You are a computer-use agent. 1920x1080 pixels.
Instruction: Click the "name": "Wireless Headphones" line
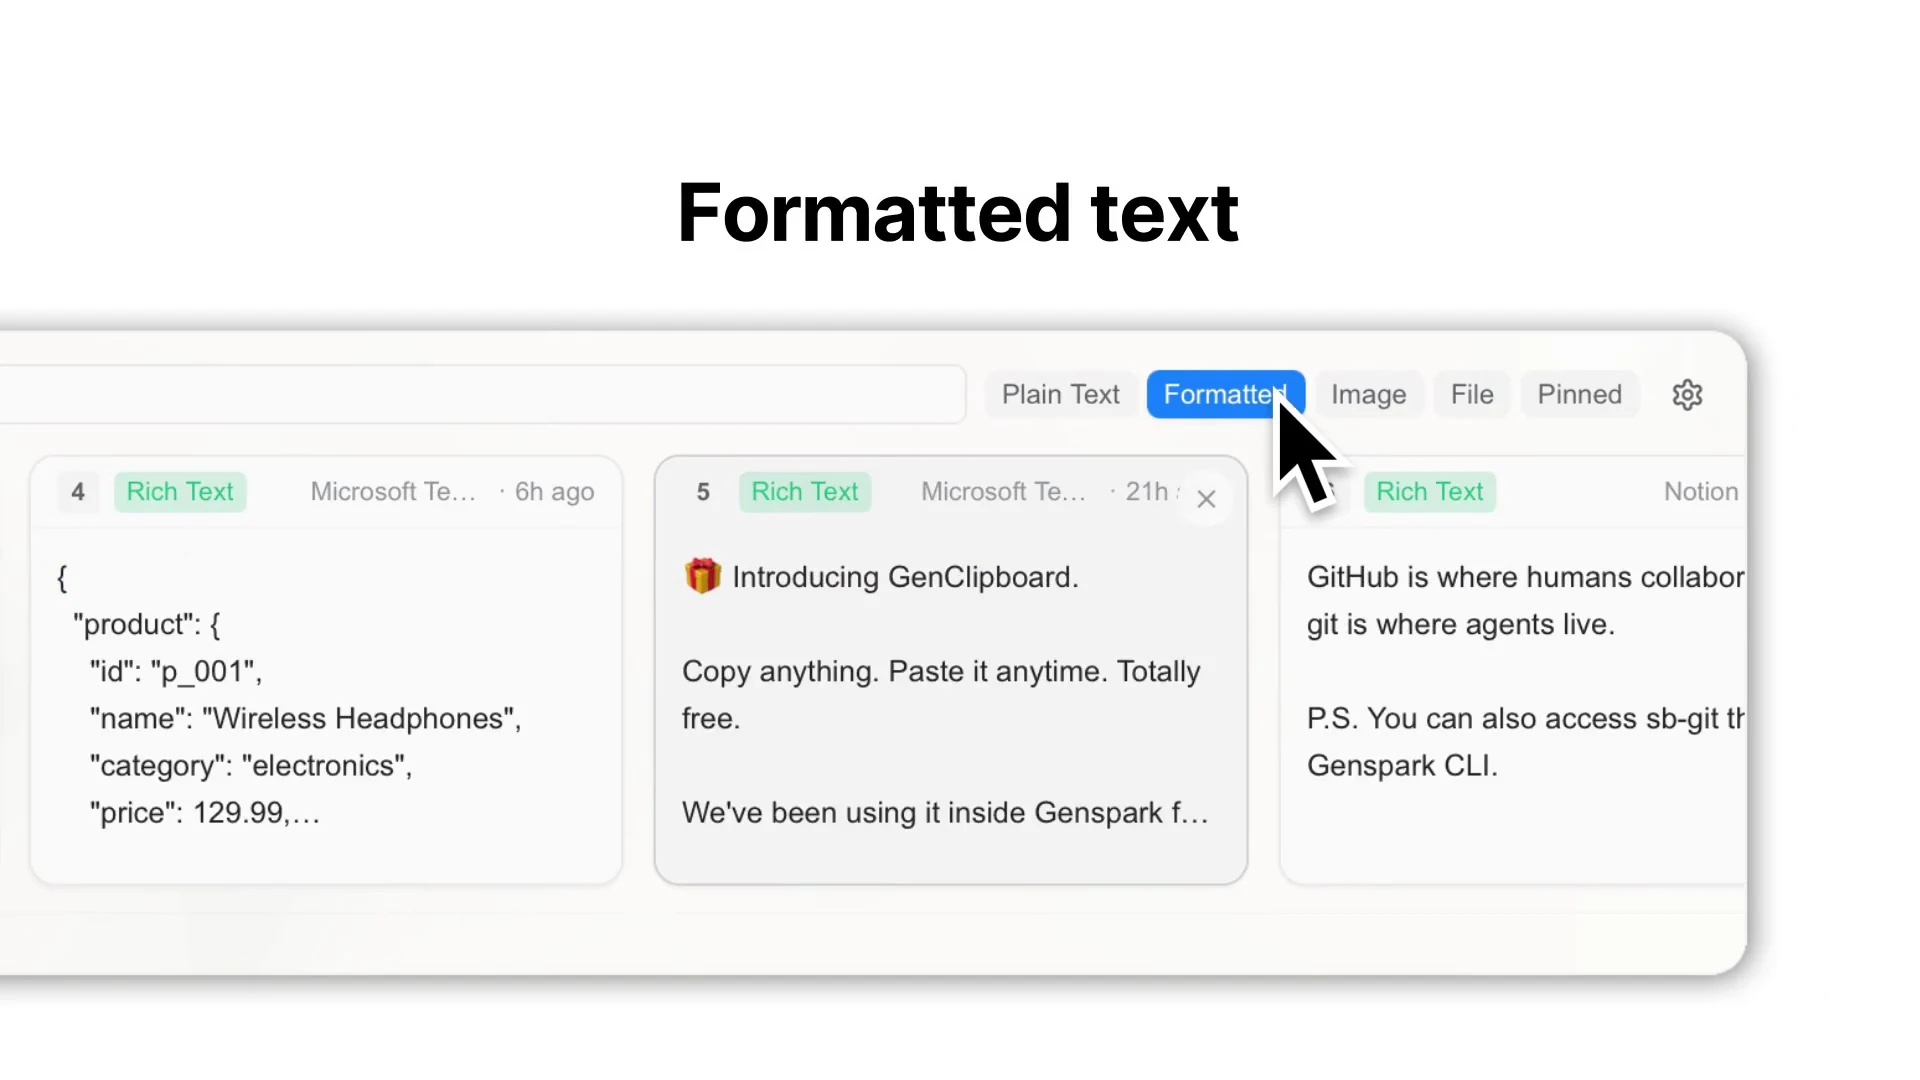point(305,718)
